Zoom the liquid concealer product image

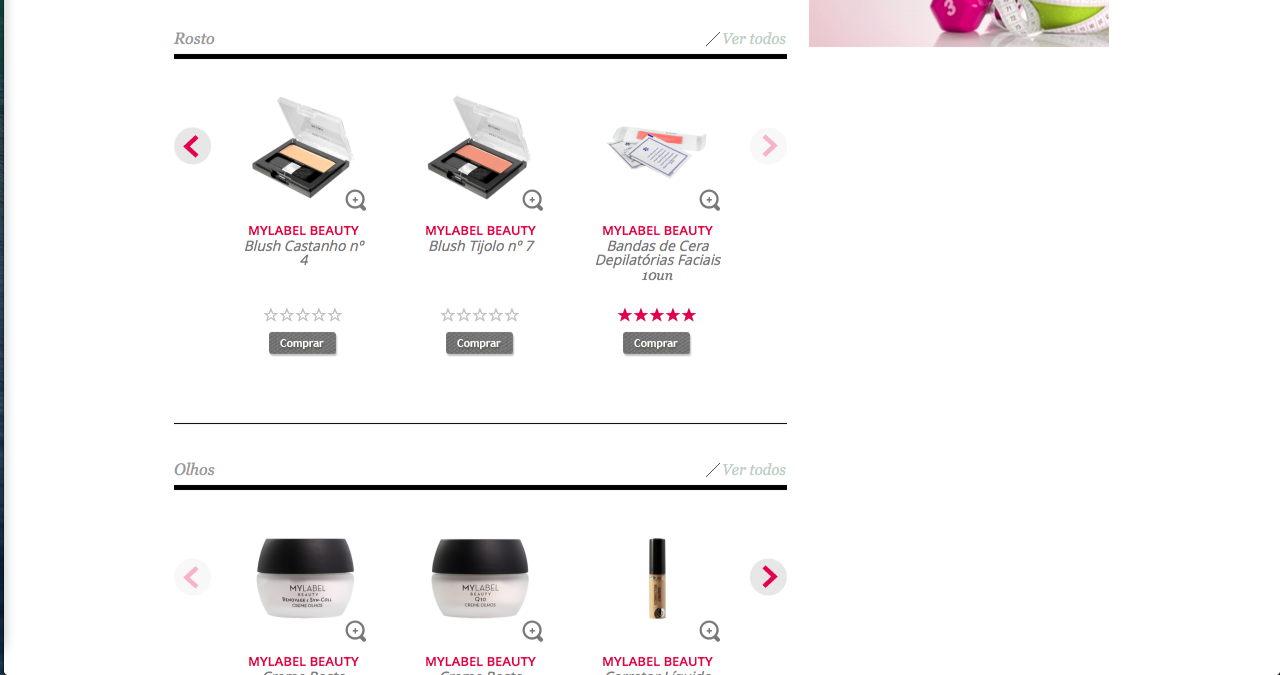(710, 631)
